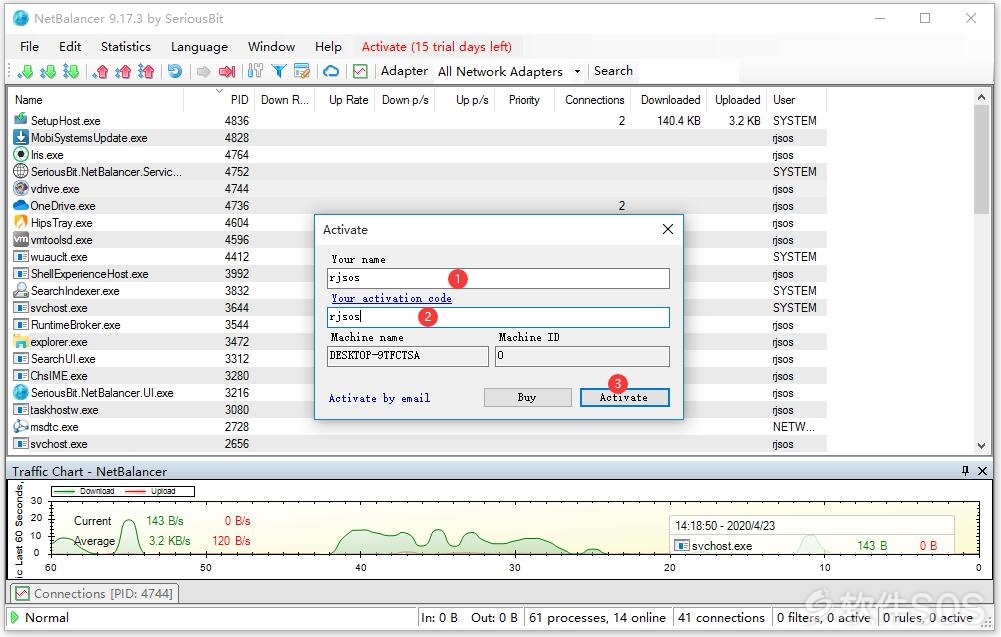The image size is (1001, 637).
Task: Click the process list scrollbar up arrow
Action: tap(981, 97)
